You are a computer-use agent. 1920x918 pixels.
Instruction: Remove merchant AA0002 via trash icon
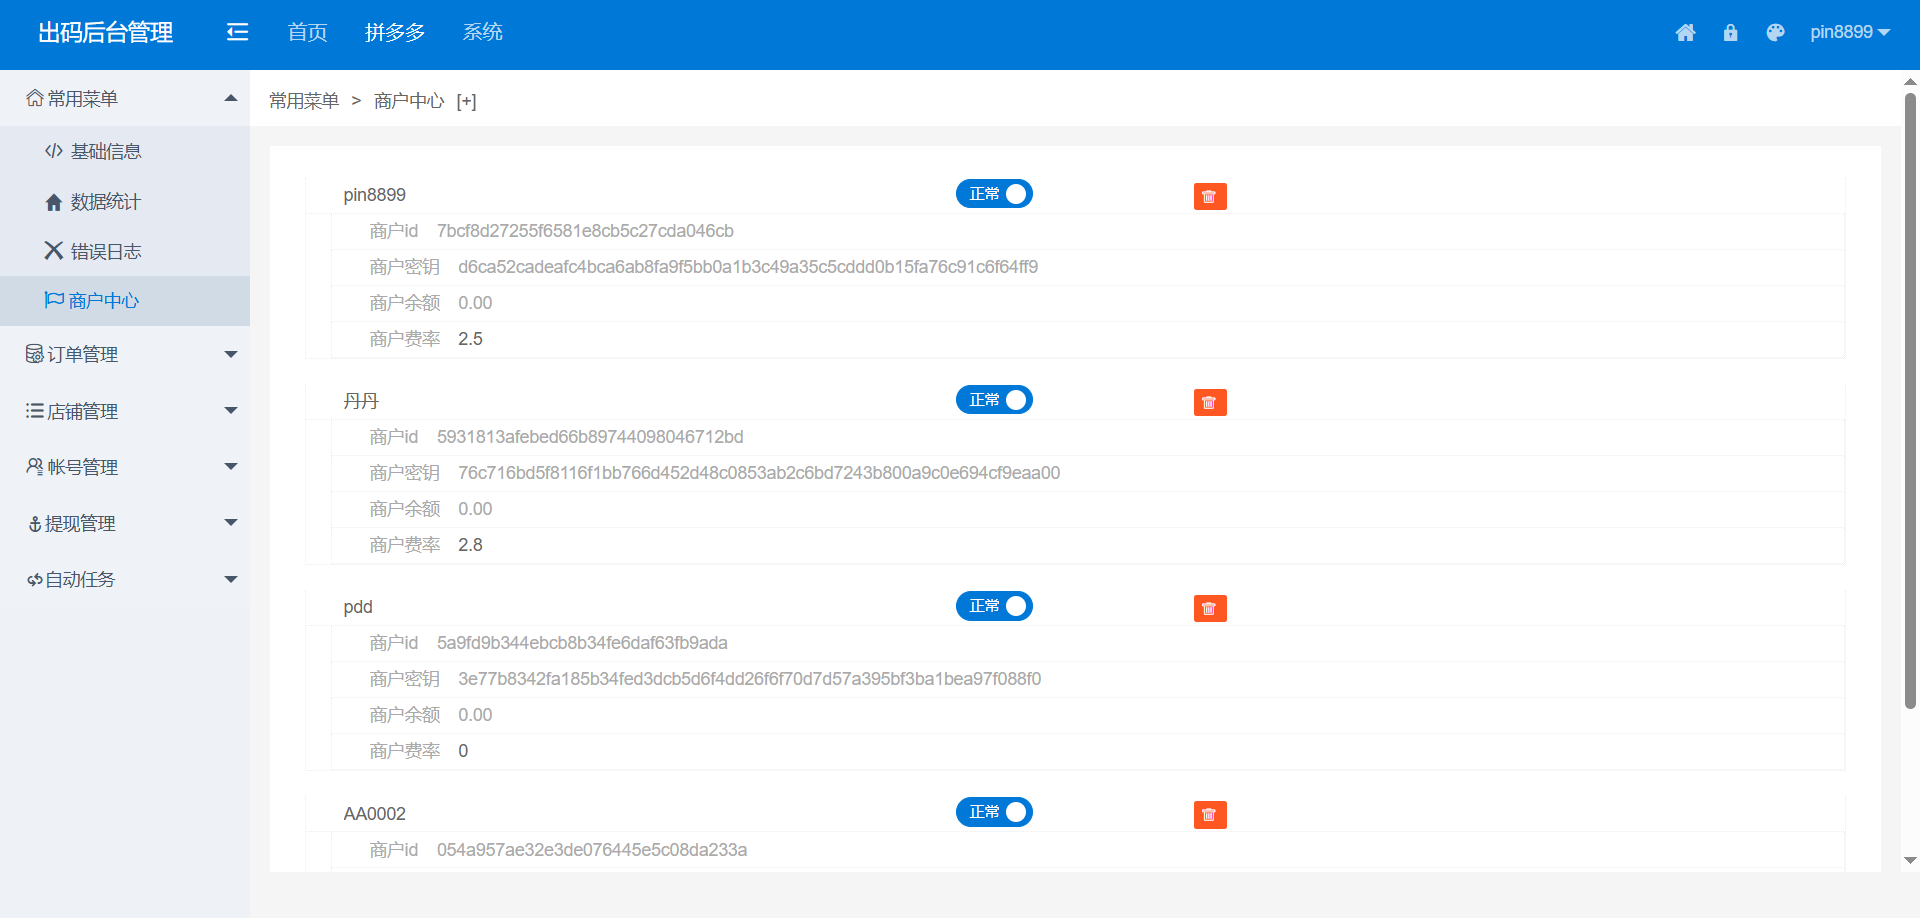point(1209,815)
